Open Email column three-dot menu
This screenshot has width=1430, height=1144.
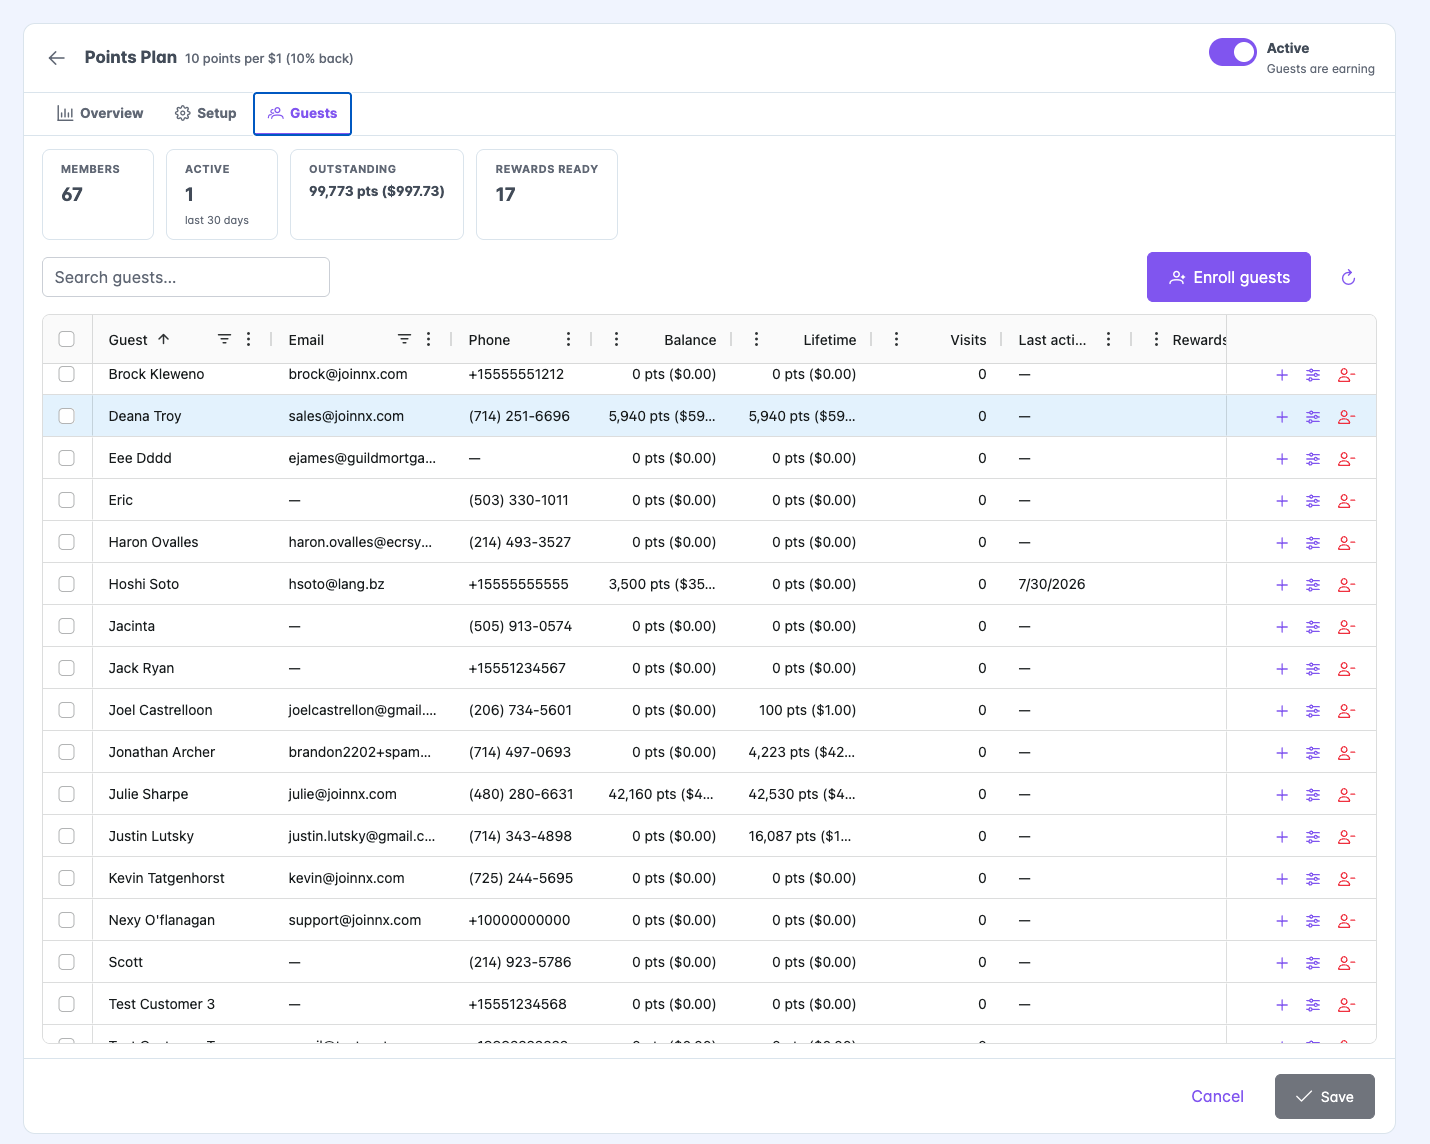pos(429,339)
